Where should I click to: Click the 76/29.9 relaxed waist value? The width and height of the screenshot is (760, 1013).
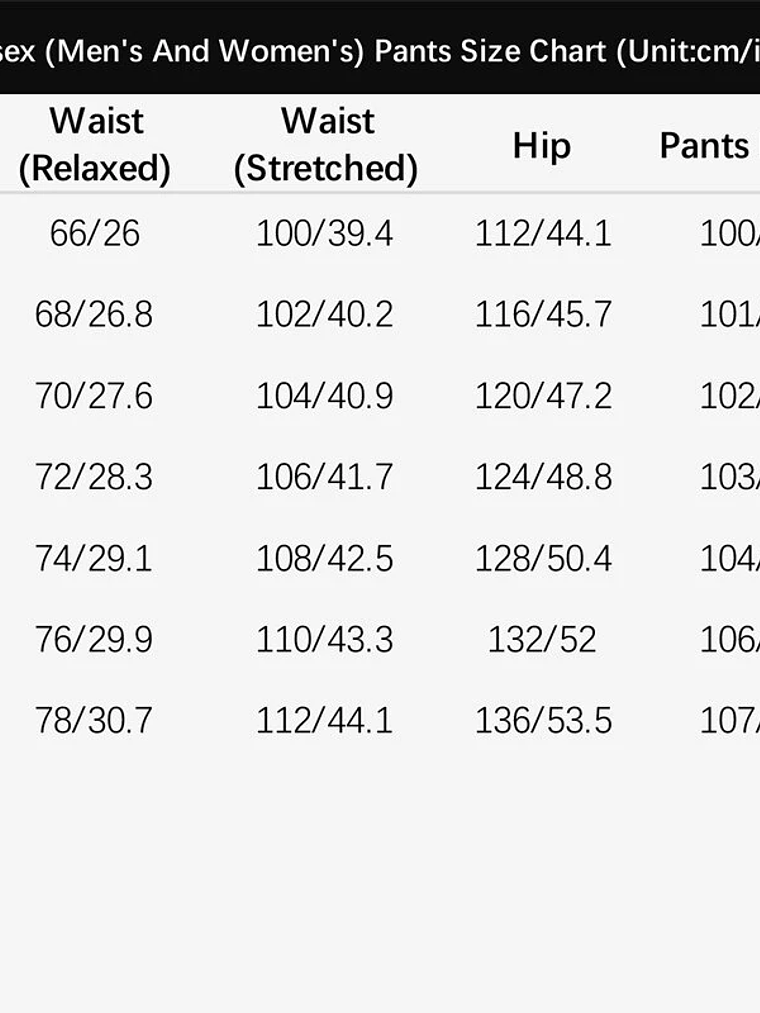point(94,639)
